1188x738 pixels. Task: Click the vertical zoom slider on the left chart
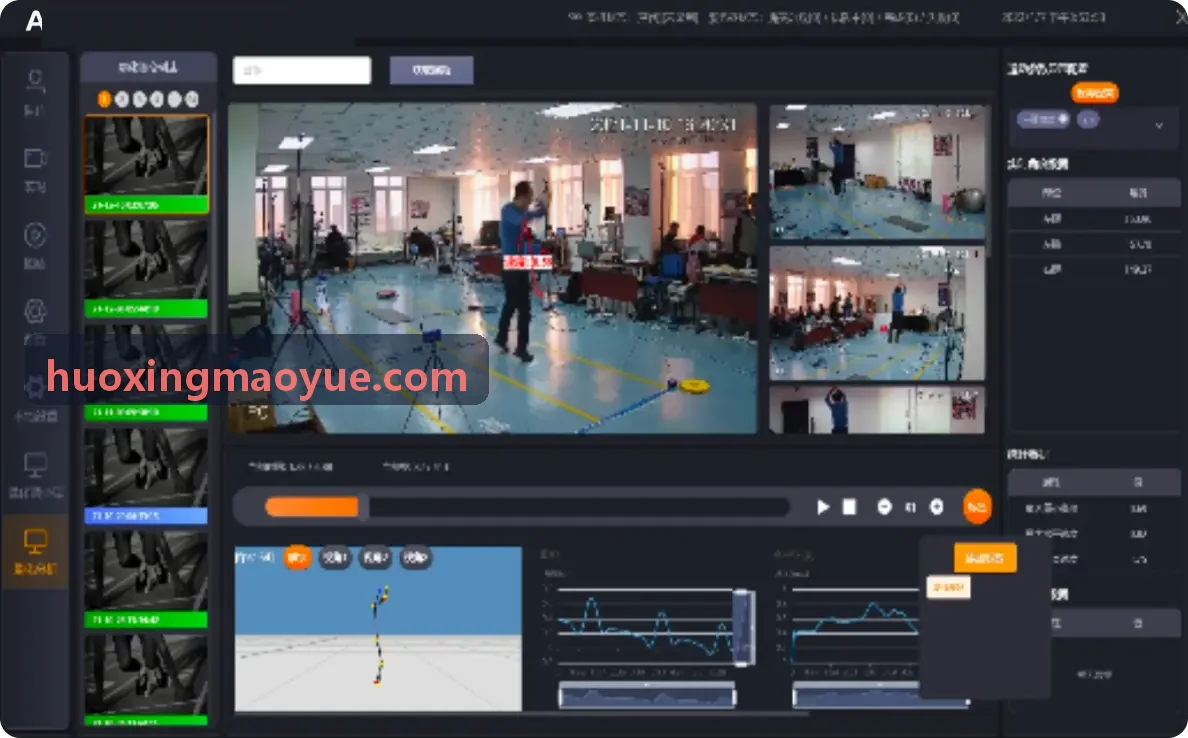pyautogui.click(x=744, y=627)
